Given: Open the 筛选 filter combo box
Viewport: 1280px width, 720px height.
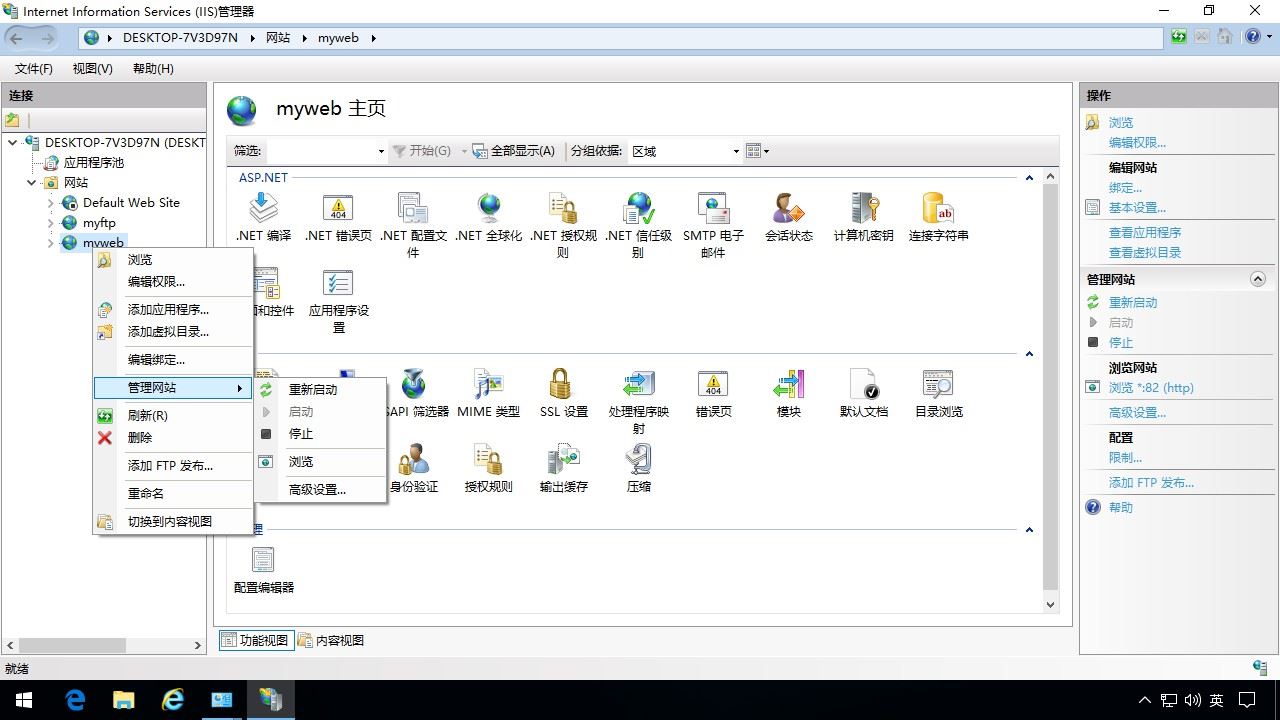Looking at the screenshot, I should point(326,151).
